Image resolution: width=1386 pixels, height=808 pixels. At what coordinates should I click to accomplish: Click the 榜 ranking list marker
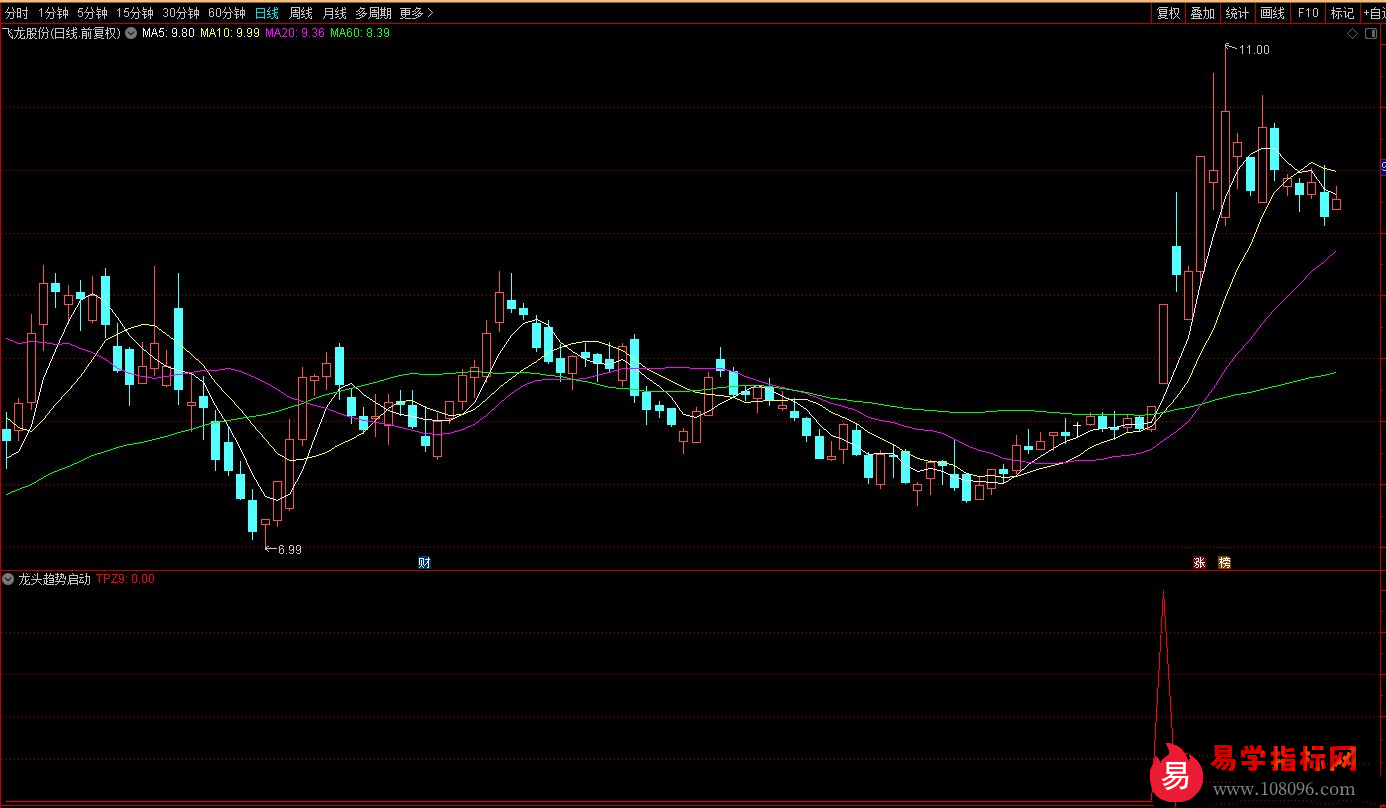[x=1224, y=563]
